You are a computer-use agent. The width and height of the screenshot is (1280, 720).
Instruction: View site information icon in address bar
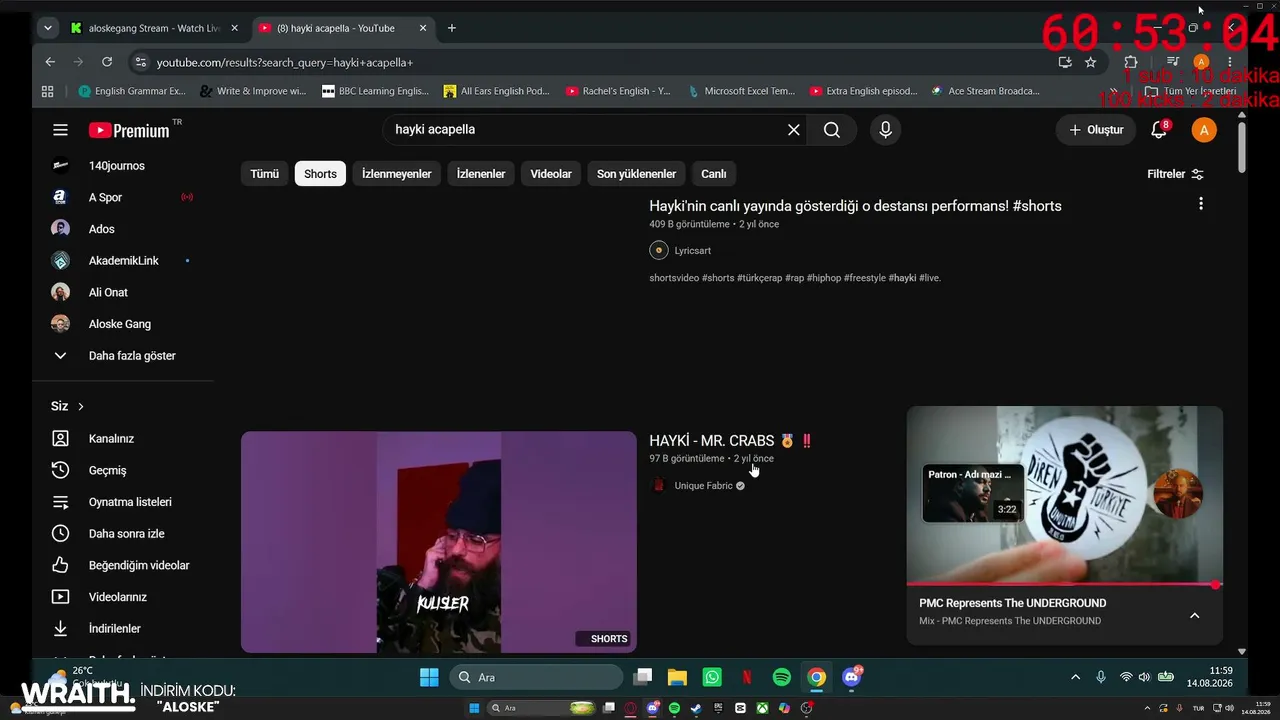140,62
